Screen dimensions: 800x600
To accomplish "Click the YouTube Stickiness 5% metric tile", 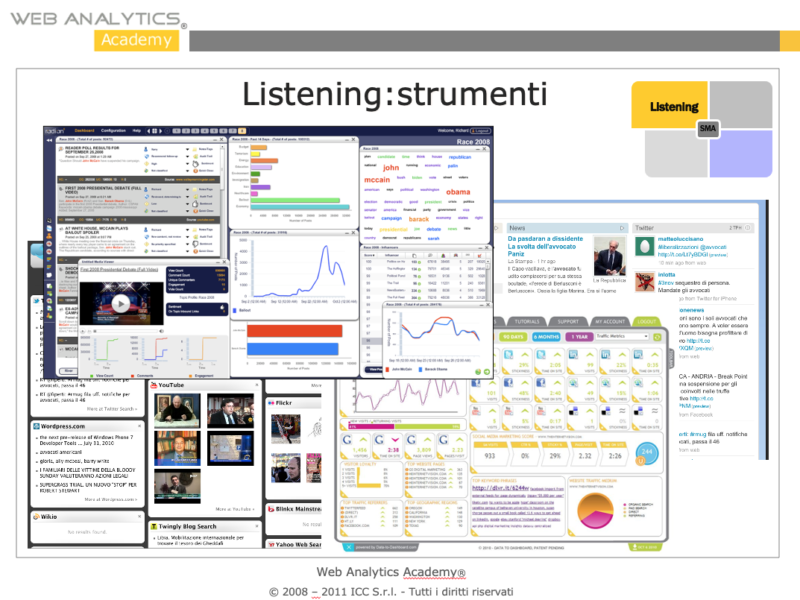I will (516, 416).
